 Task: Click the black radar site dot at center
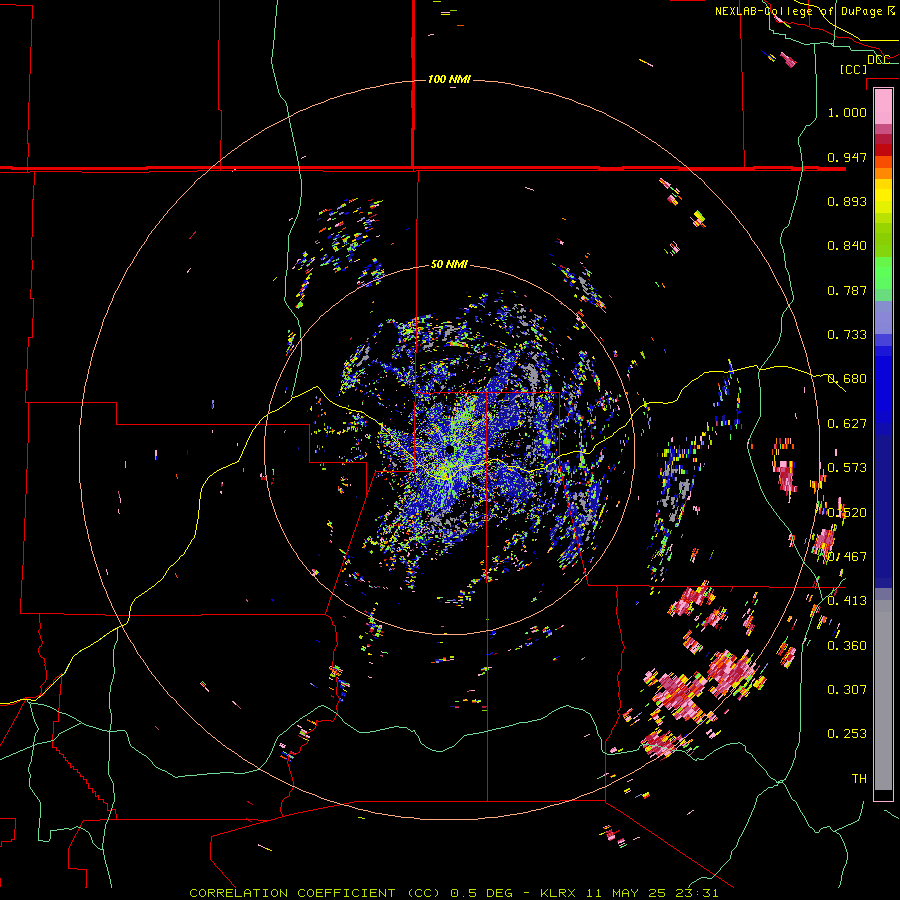coord(449,449)
